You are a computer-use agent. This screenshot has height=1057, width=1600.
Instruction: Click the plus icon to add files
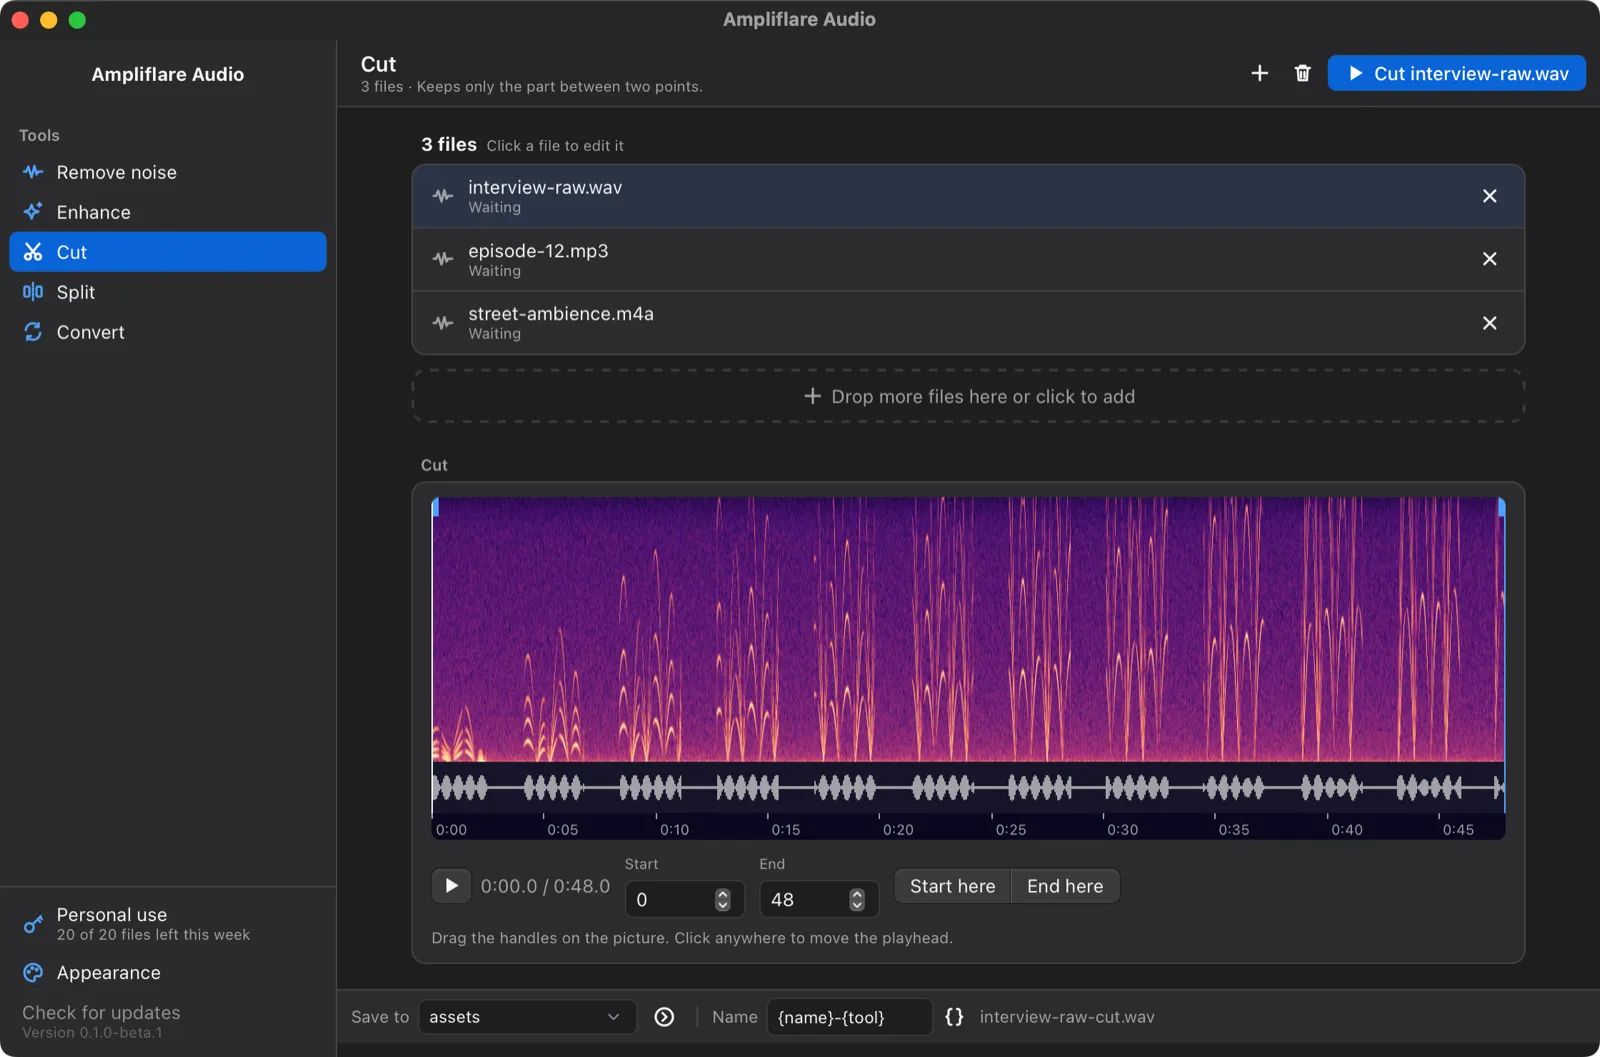point(1260,73)
